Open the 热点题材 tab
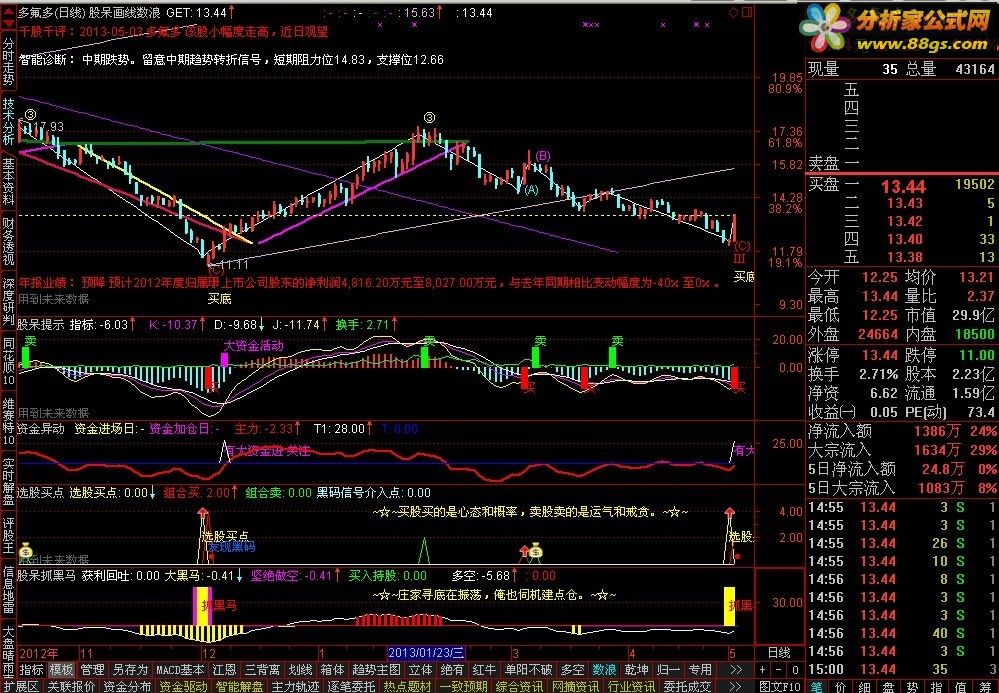The height and width of the screenshot is (693, 999). pos(407,686)
